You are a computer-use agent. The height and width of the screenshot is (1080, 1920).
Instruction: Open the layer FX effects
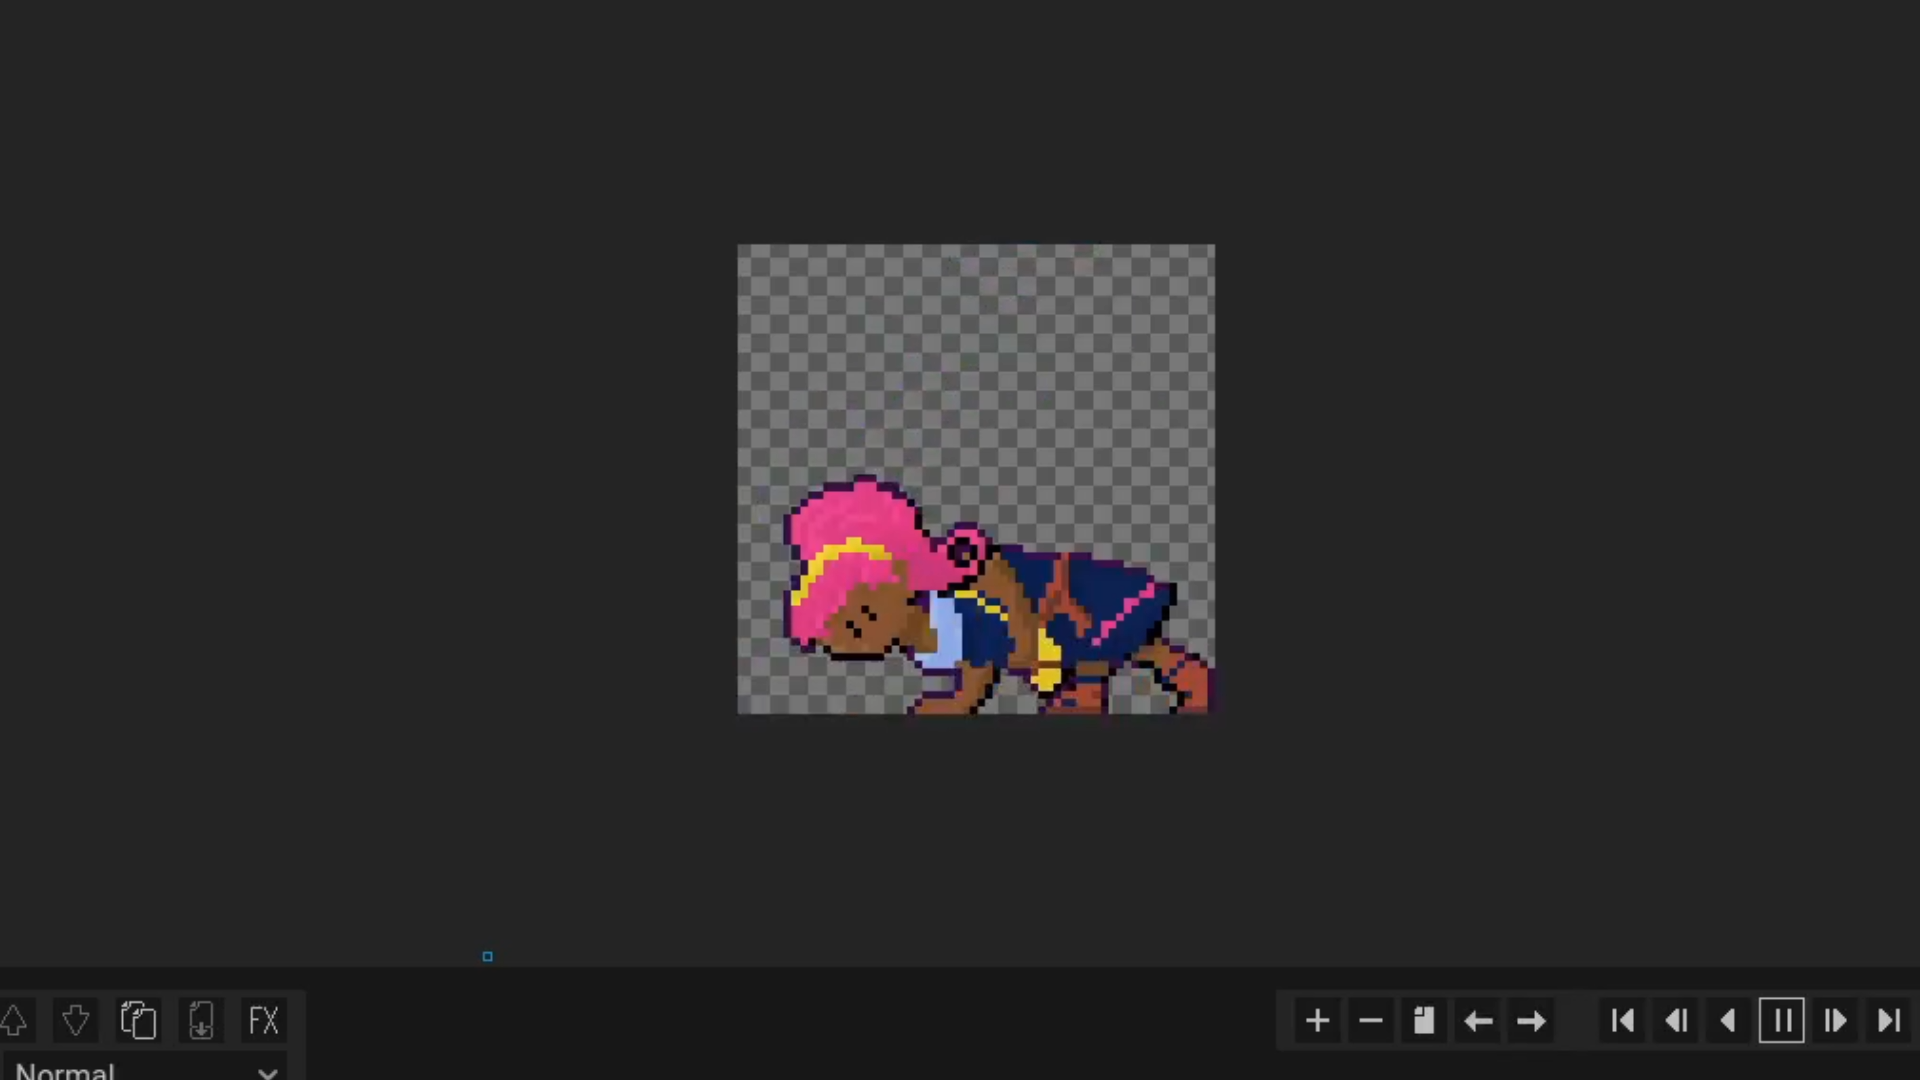coord(264,1021)
